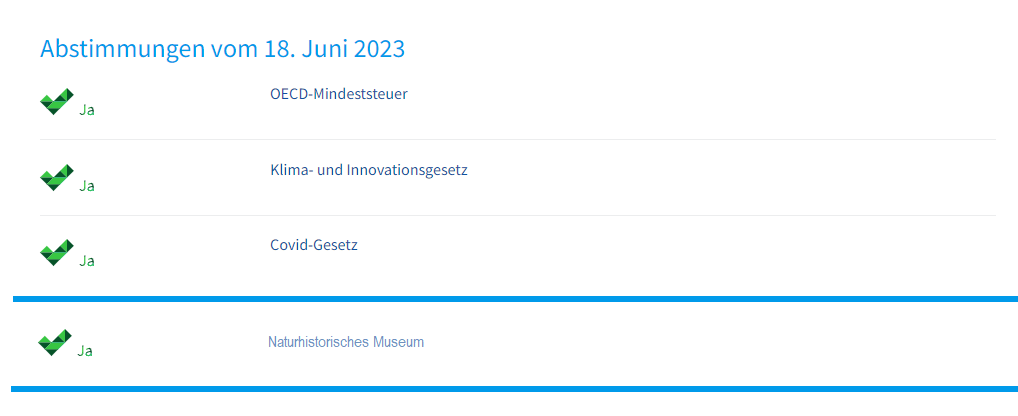Click the gray separator line below the OECD-Mindeststeuer row

[x=517, y=140]
